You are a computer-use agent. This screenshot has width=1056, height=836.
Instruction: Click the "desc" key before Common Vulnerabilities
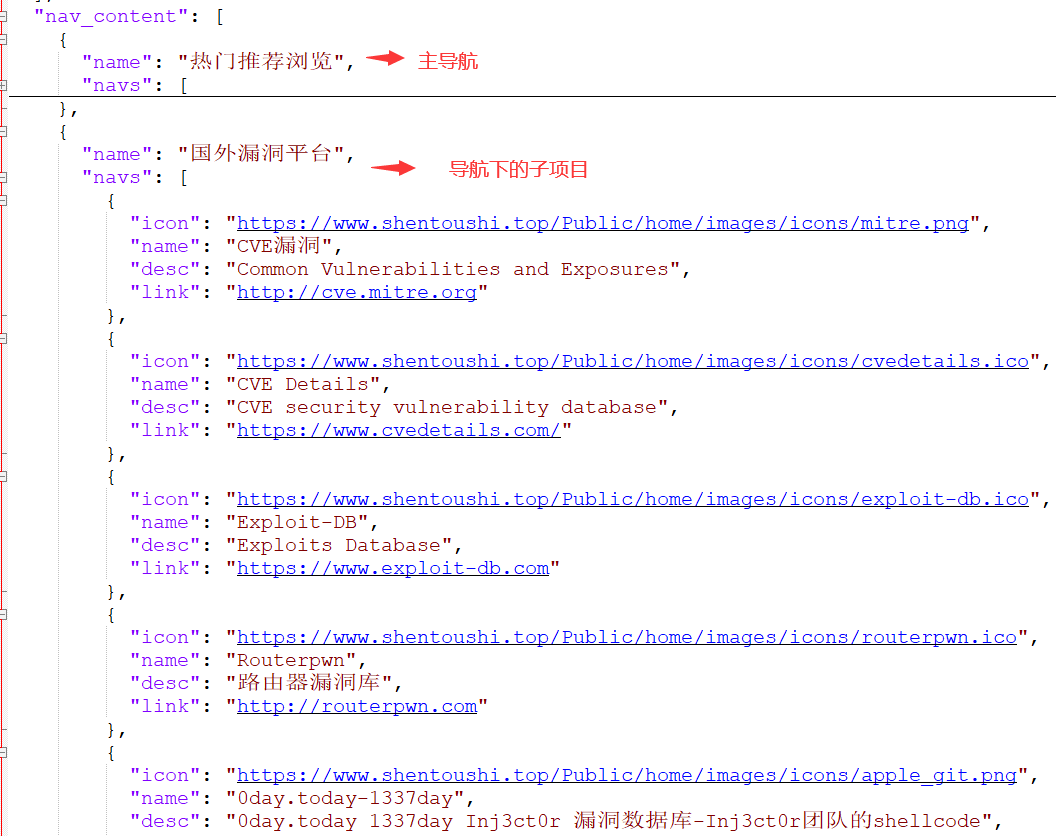(x=166, y=269)
